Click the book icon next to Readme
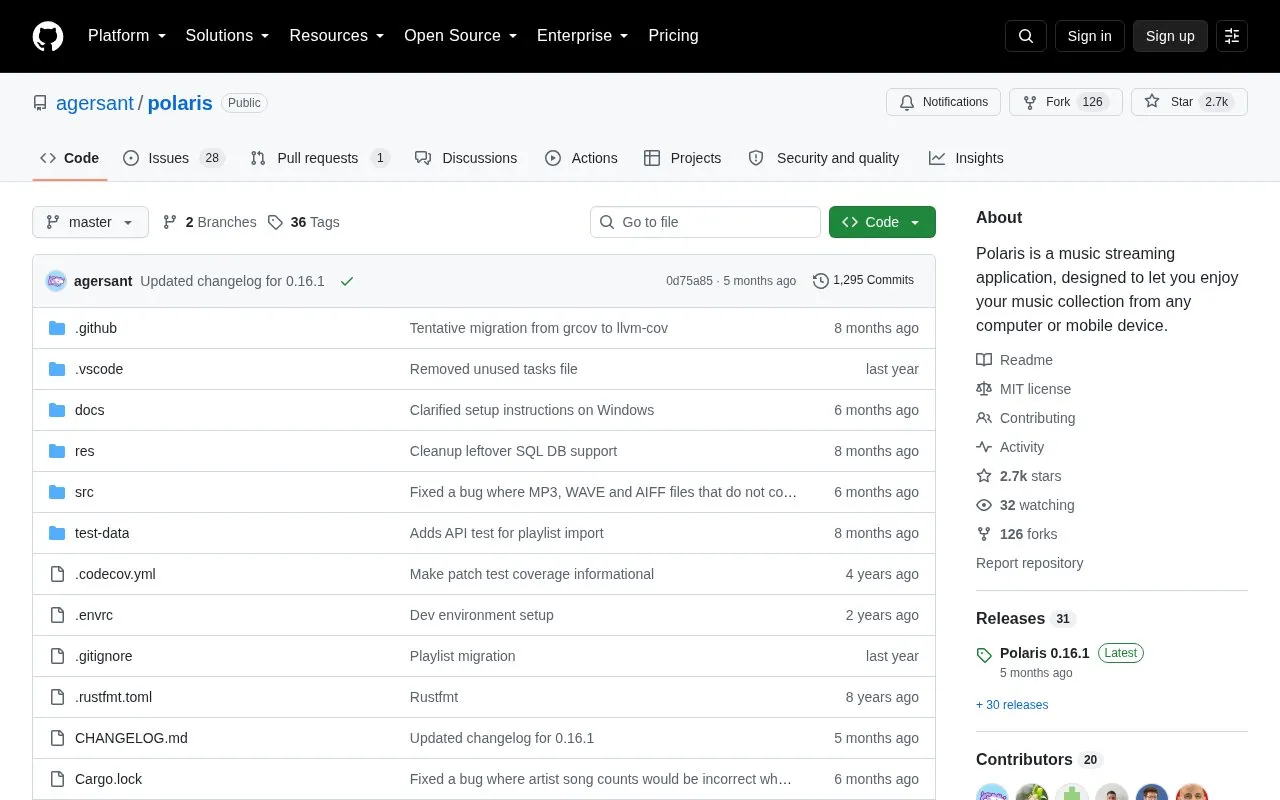Viewport: 1280px width, 800px height. pos(984,360)
